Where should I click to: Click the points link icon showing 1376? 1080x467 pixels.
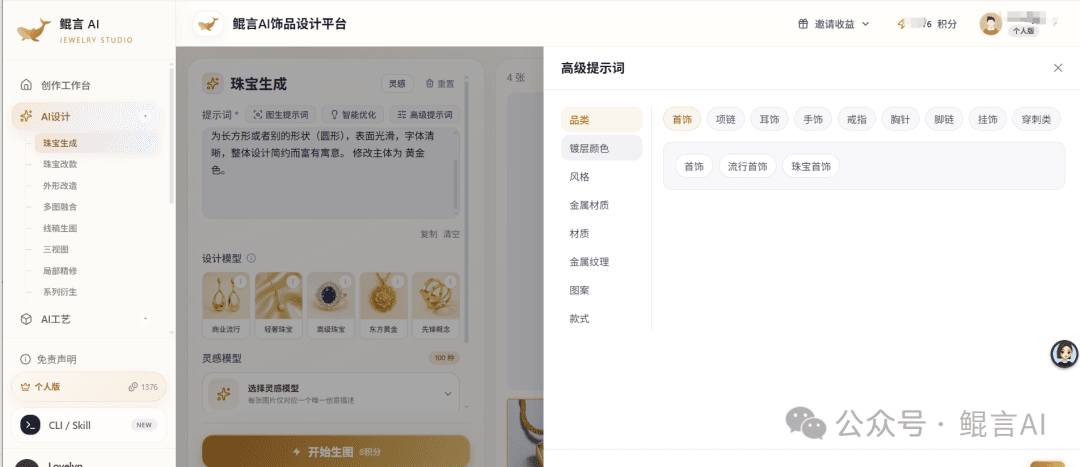click(x=133, y=387)
